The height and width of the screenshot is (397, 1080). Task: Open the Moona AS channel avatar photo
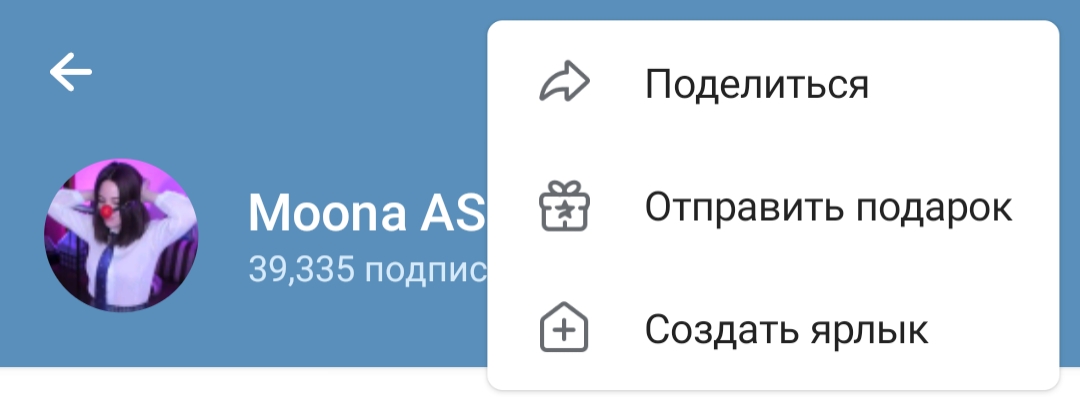click(x=121, y=235)
